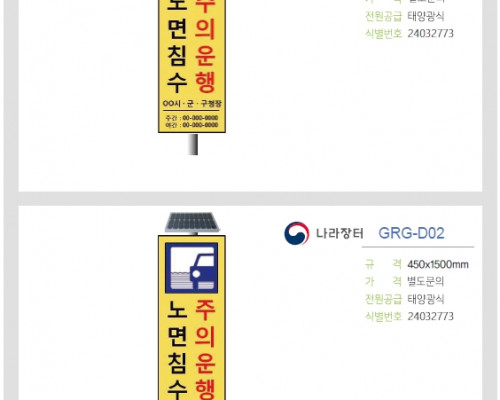Click the upper 식별번호 24032773 number
The width and height of the screenshot is (500, 400).
coord(430,33)
